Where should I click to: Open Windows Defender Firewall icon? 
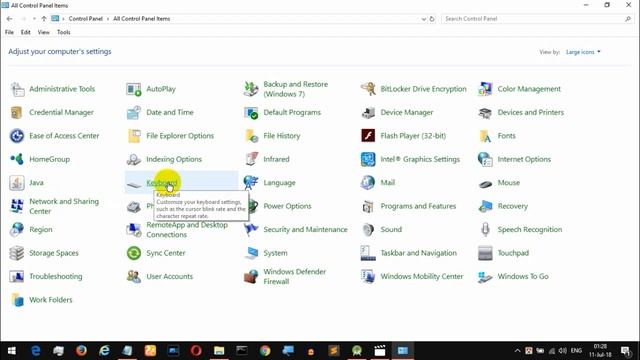pyautogui.click(x=251, y=276)
